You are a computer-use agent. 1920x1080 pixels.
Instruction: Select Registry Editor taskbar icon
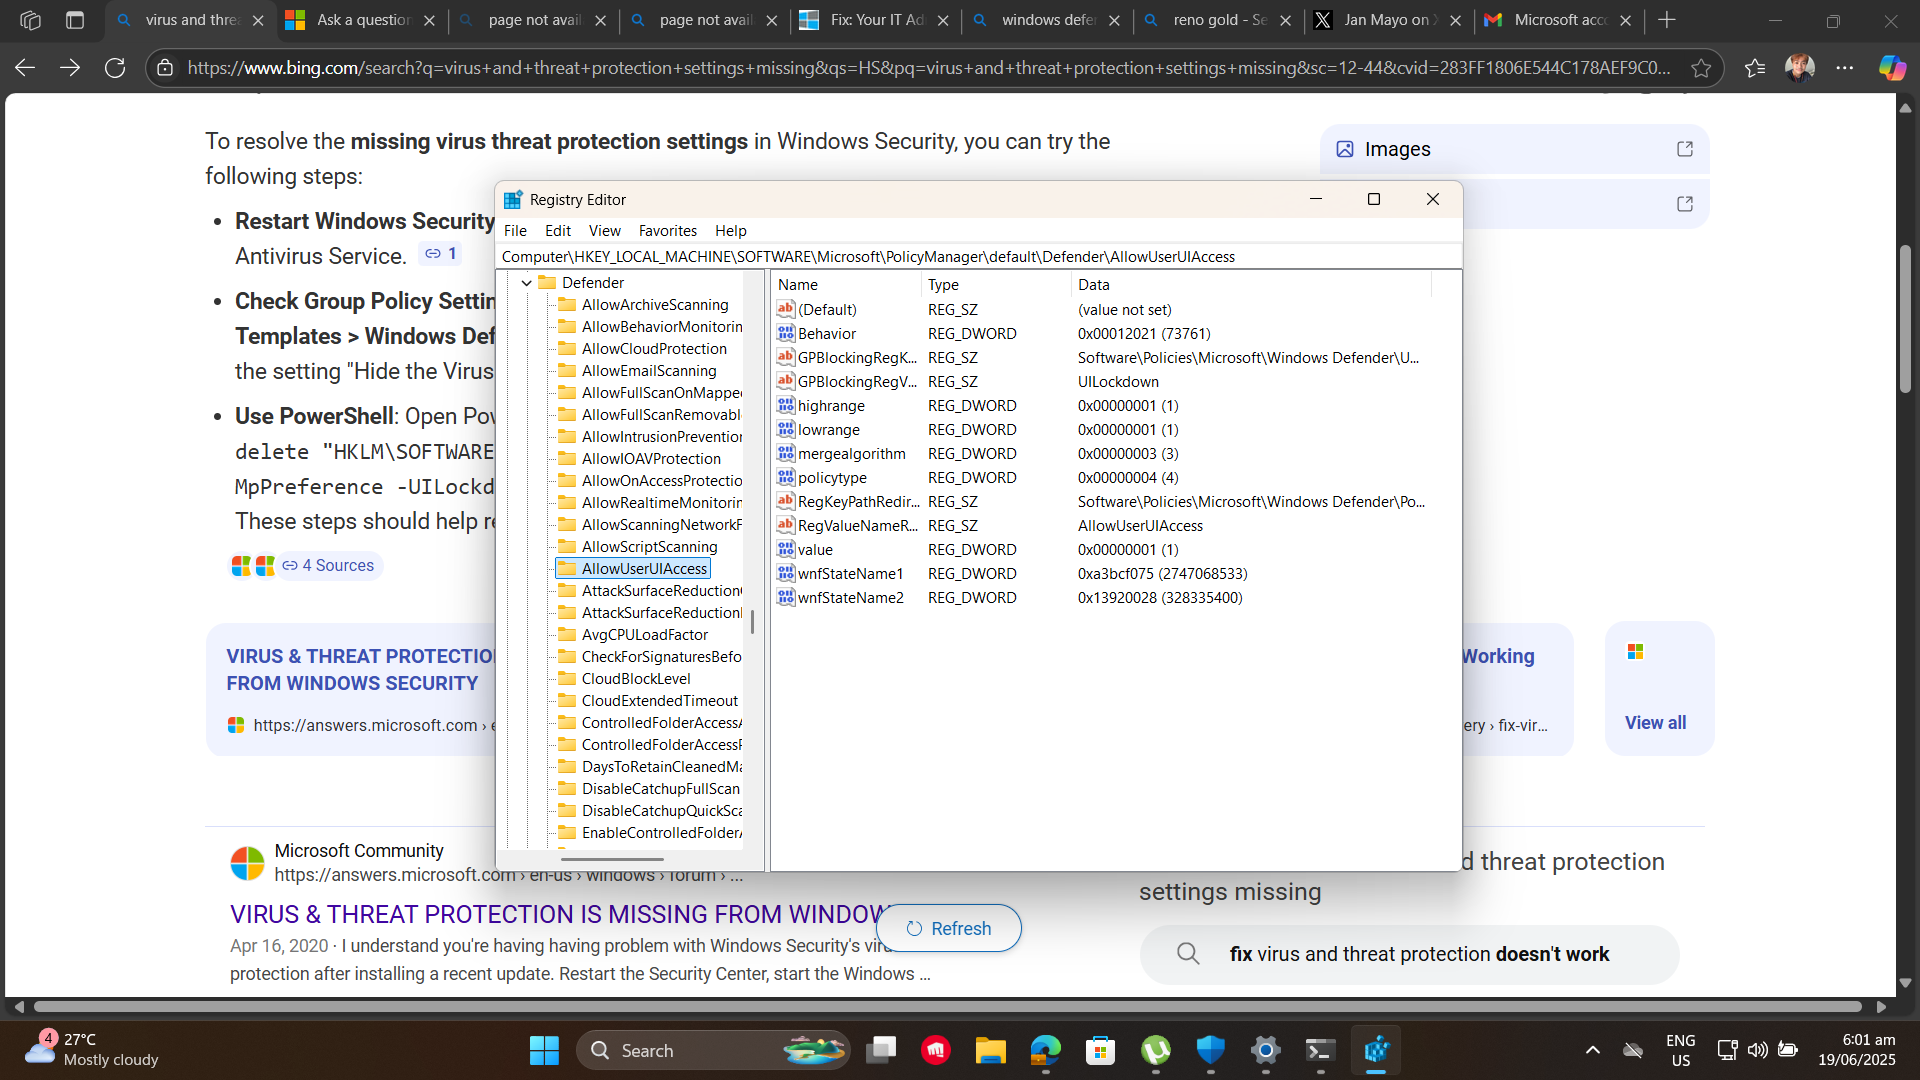(x=1376, y=1050)
